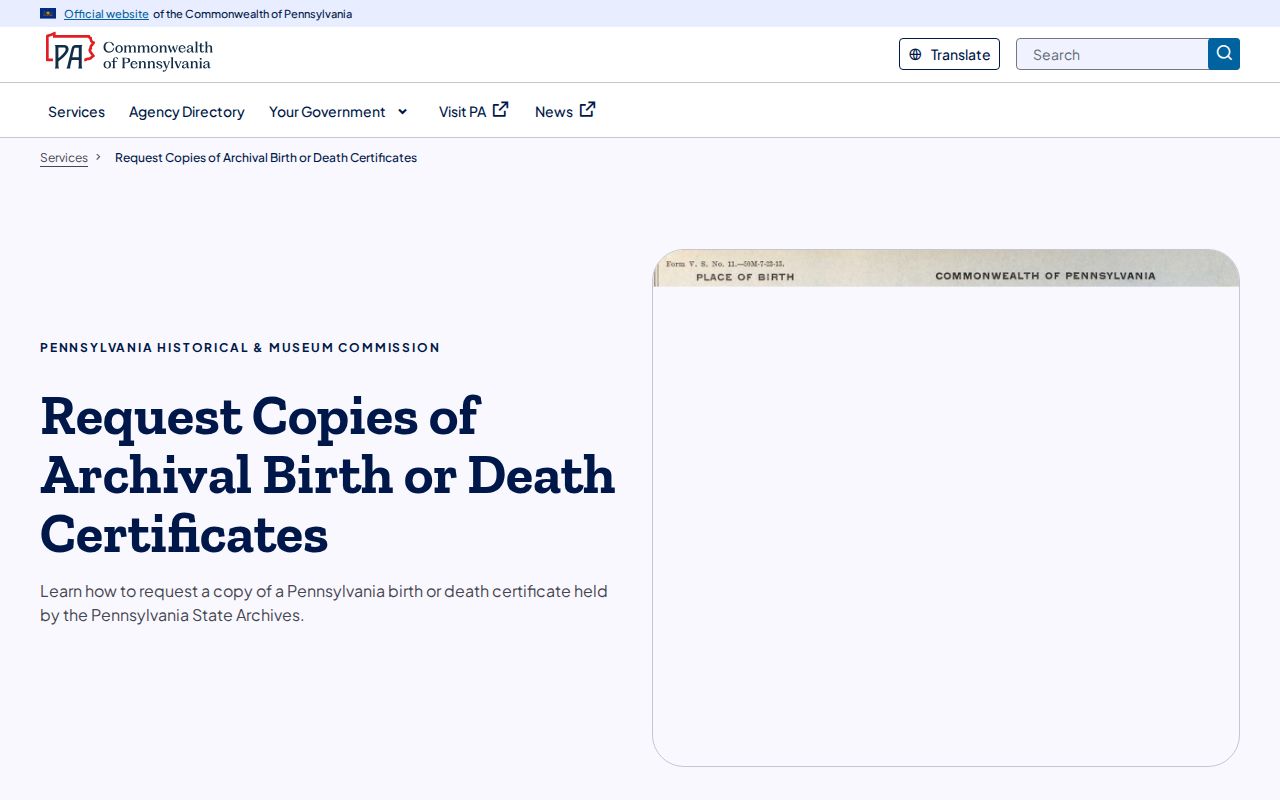Click the external link icon beside News
Image resolution: width=1280 pixels, height=800 pixels.
[588, 110]
